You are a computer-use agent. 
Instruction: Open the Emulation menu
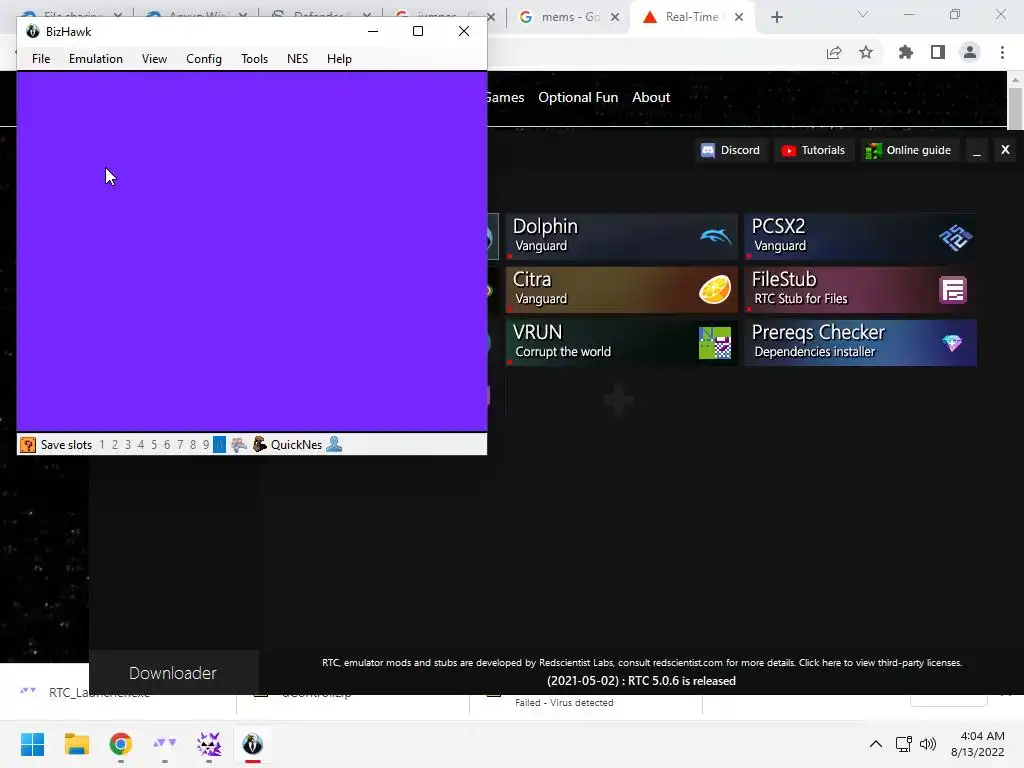coord(95,59)
